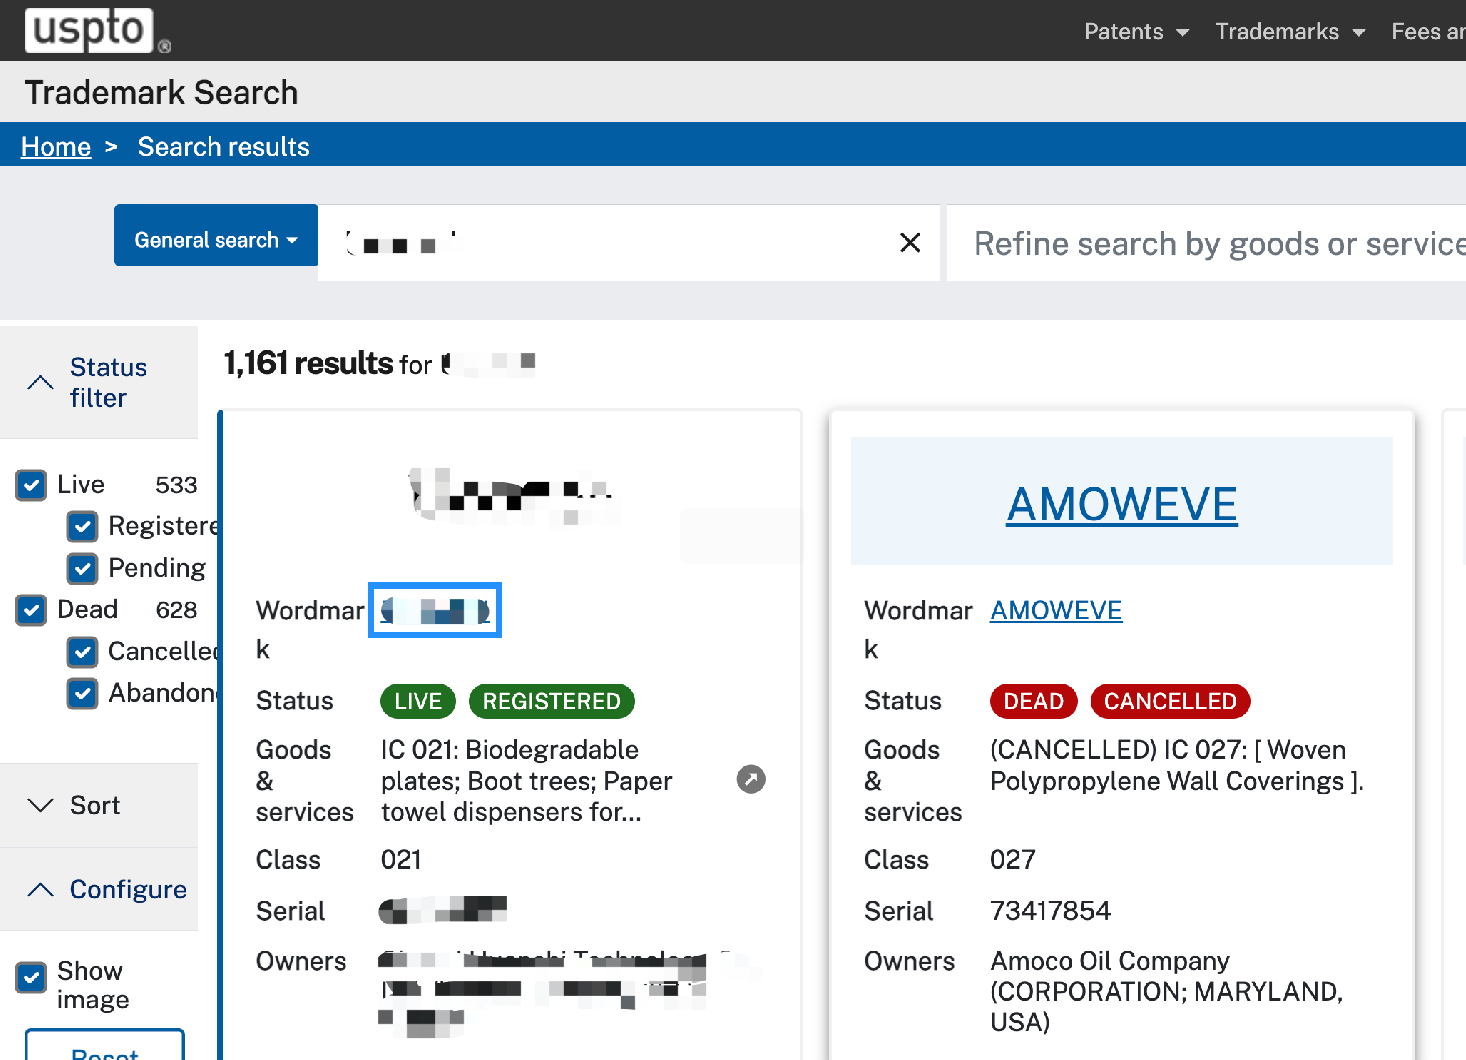Viewport: 1466px width, 1060px height.
Task: Open the General search dropdown
Action: click(216, 235)
